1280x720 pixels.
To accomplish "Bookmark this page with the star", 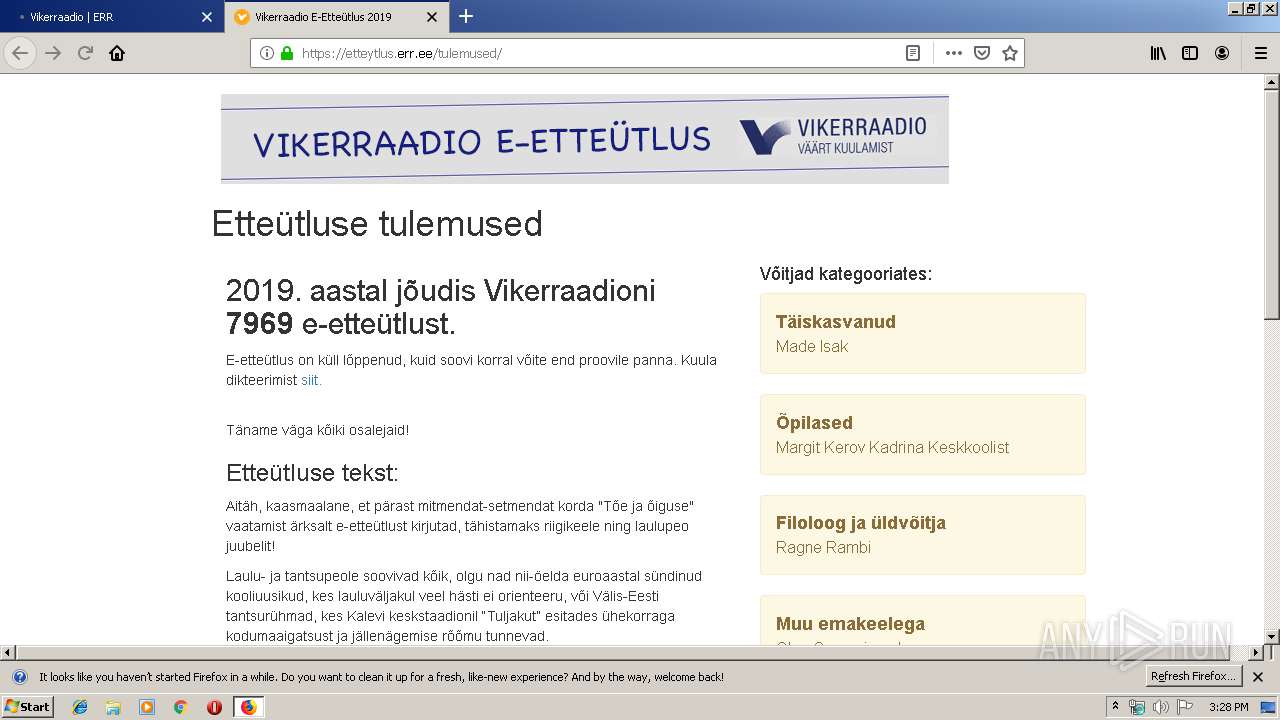I will 1010,53.
